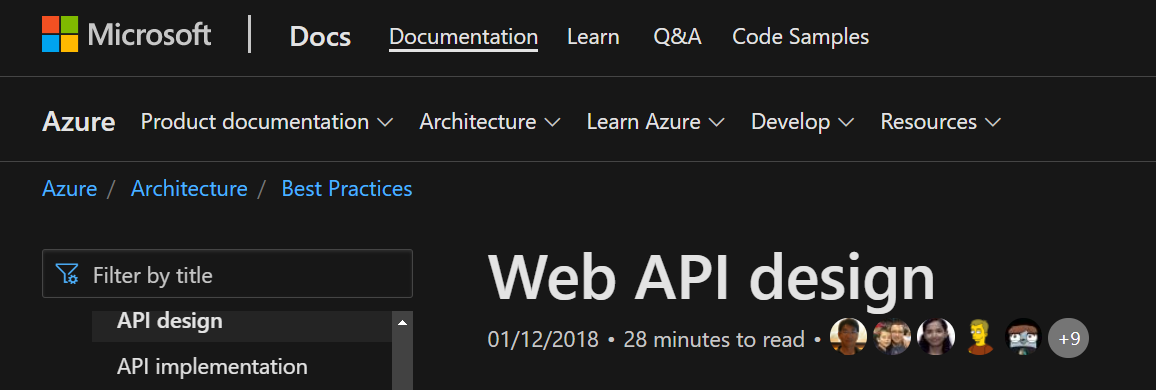Click the third contributor avatar
The height and width of the screenshot is (390, 1156).
click(936, 337)
